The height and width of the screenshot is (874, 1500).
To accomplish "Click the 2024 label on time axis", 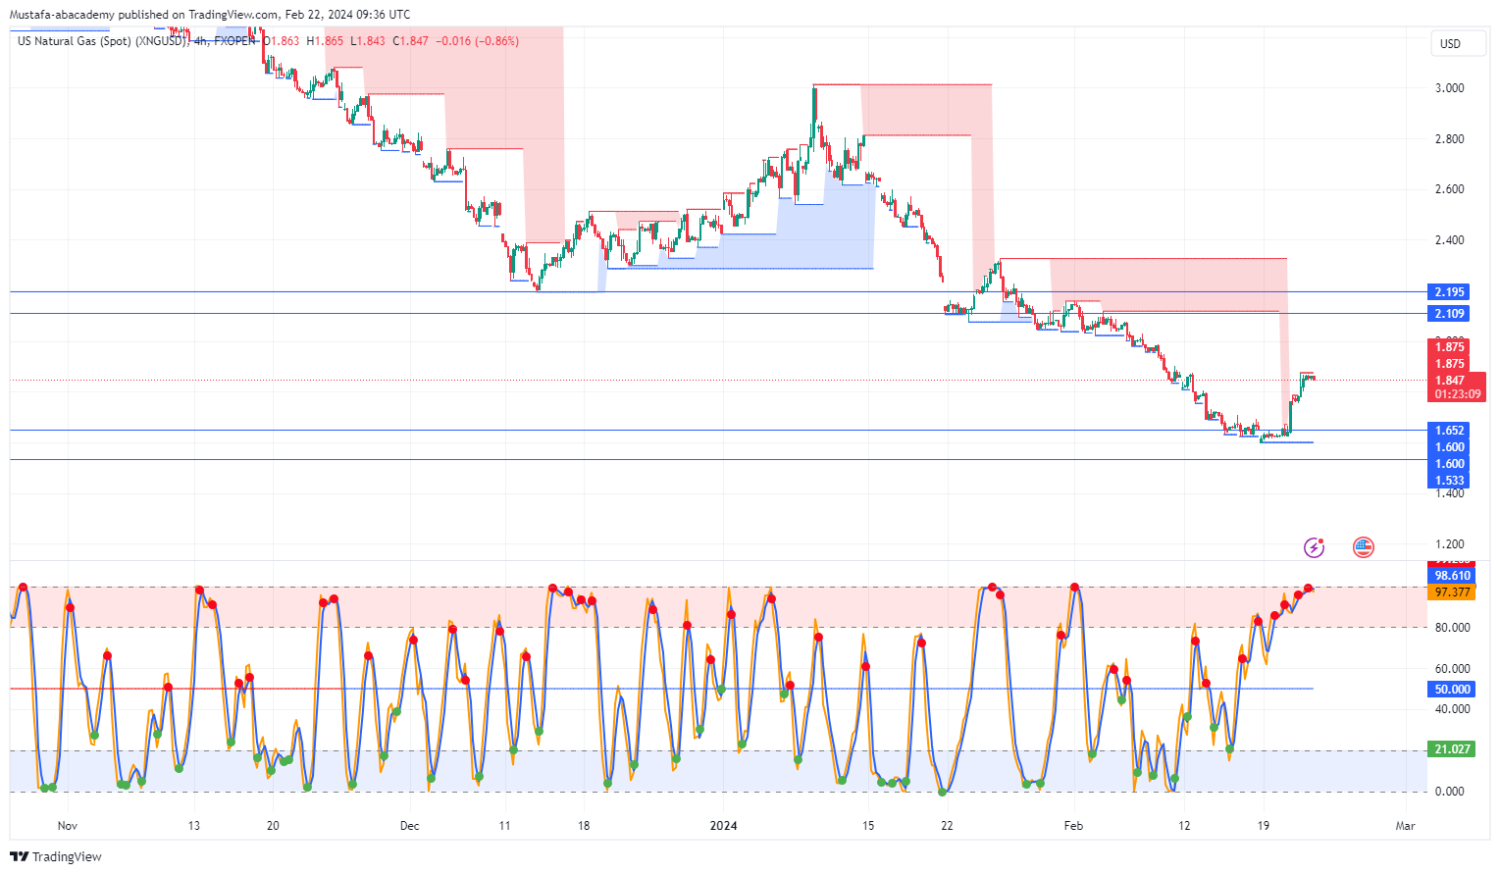I will click(723, 826).
